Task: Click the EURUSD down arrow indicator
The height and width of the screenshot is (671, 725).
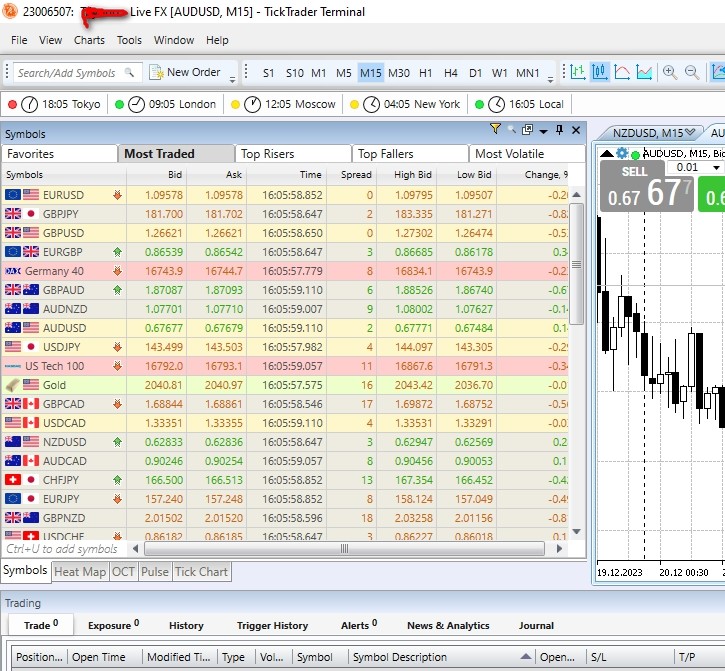Action: point(117,195)
